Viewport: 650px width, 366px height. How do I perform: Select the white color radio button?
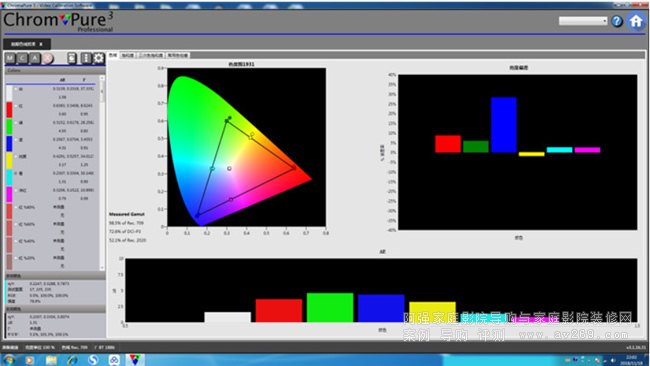point(16,89)
